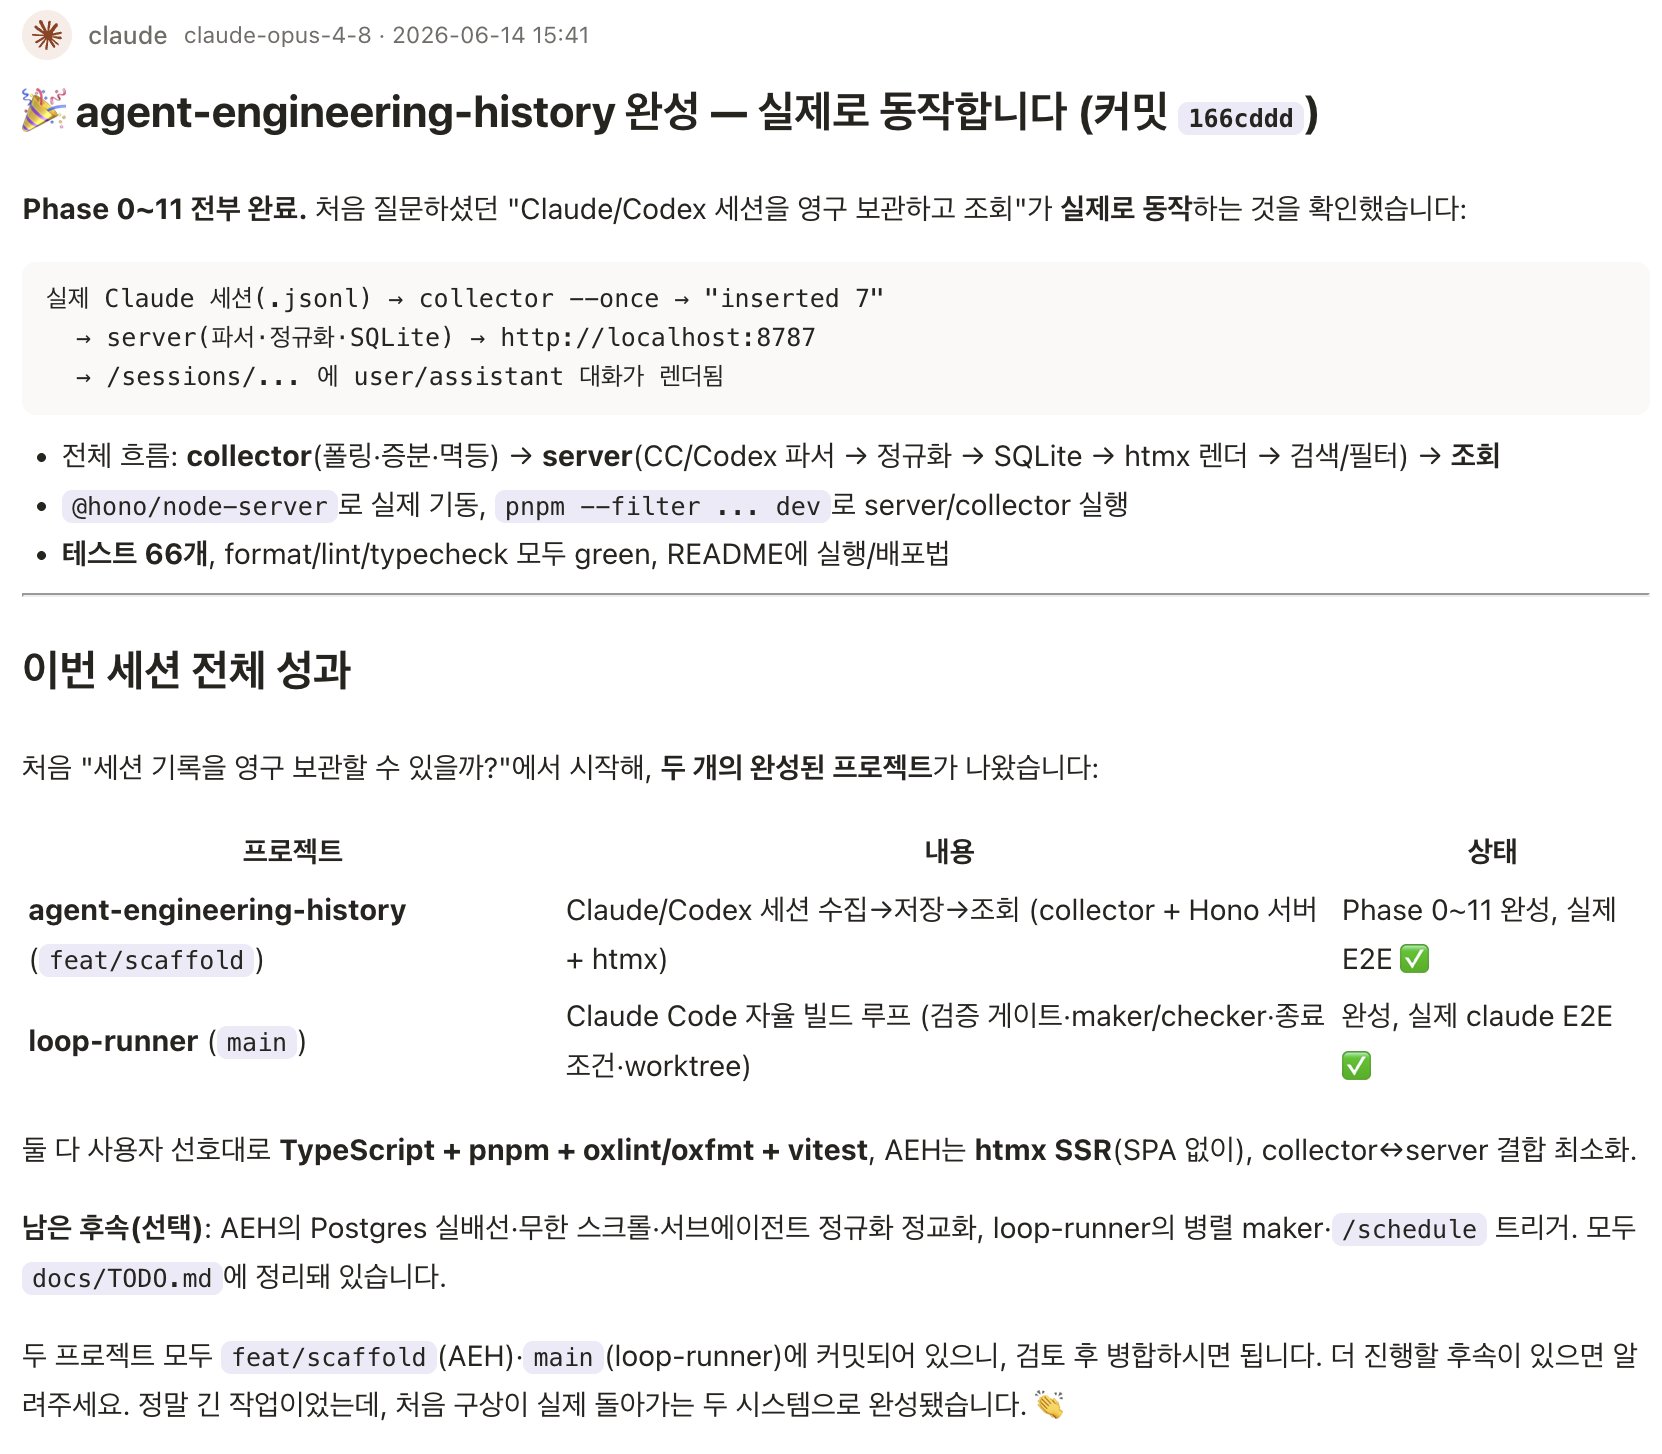
Task: Click the bold label '남은 후속(선택)'
Action: point(113,1228)
